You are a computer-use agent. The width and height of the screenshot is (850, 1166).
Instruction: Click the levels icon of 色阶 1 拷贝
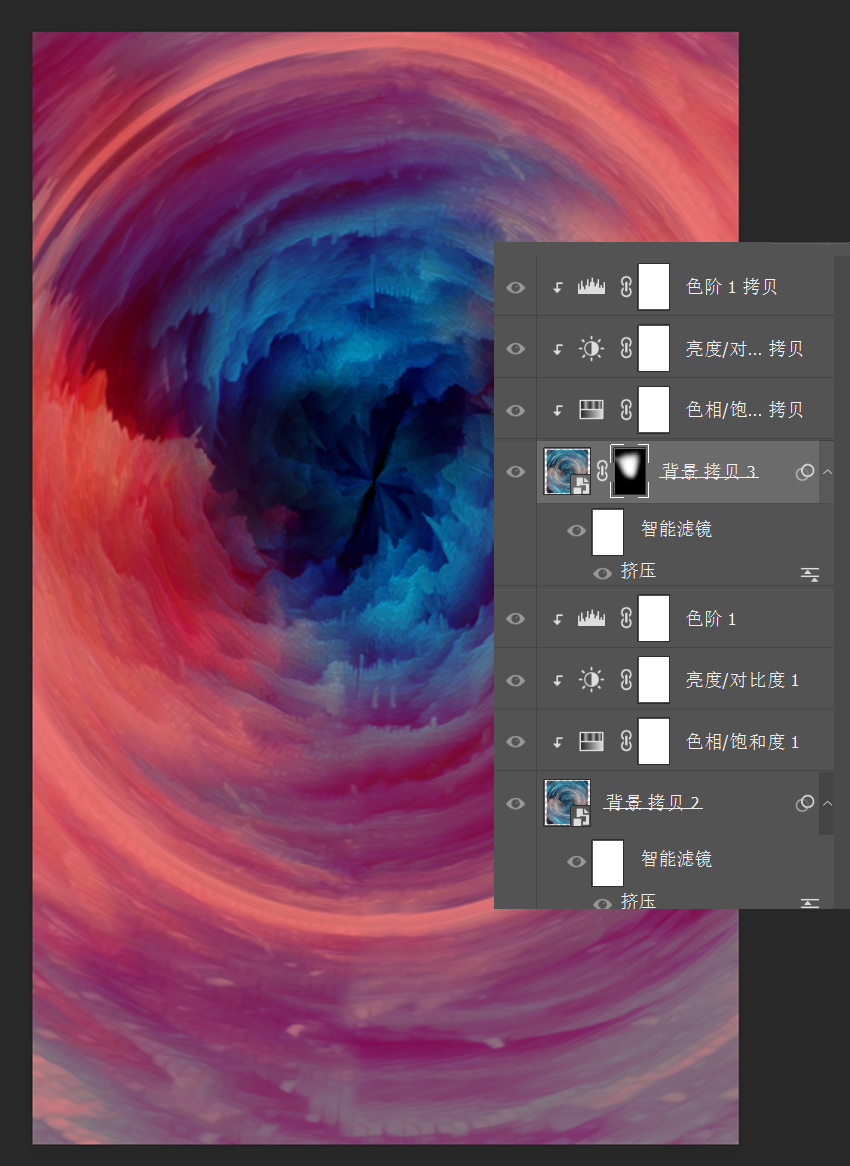(x=591, y=286)
